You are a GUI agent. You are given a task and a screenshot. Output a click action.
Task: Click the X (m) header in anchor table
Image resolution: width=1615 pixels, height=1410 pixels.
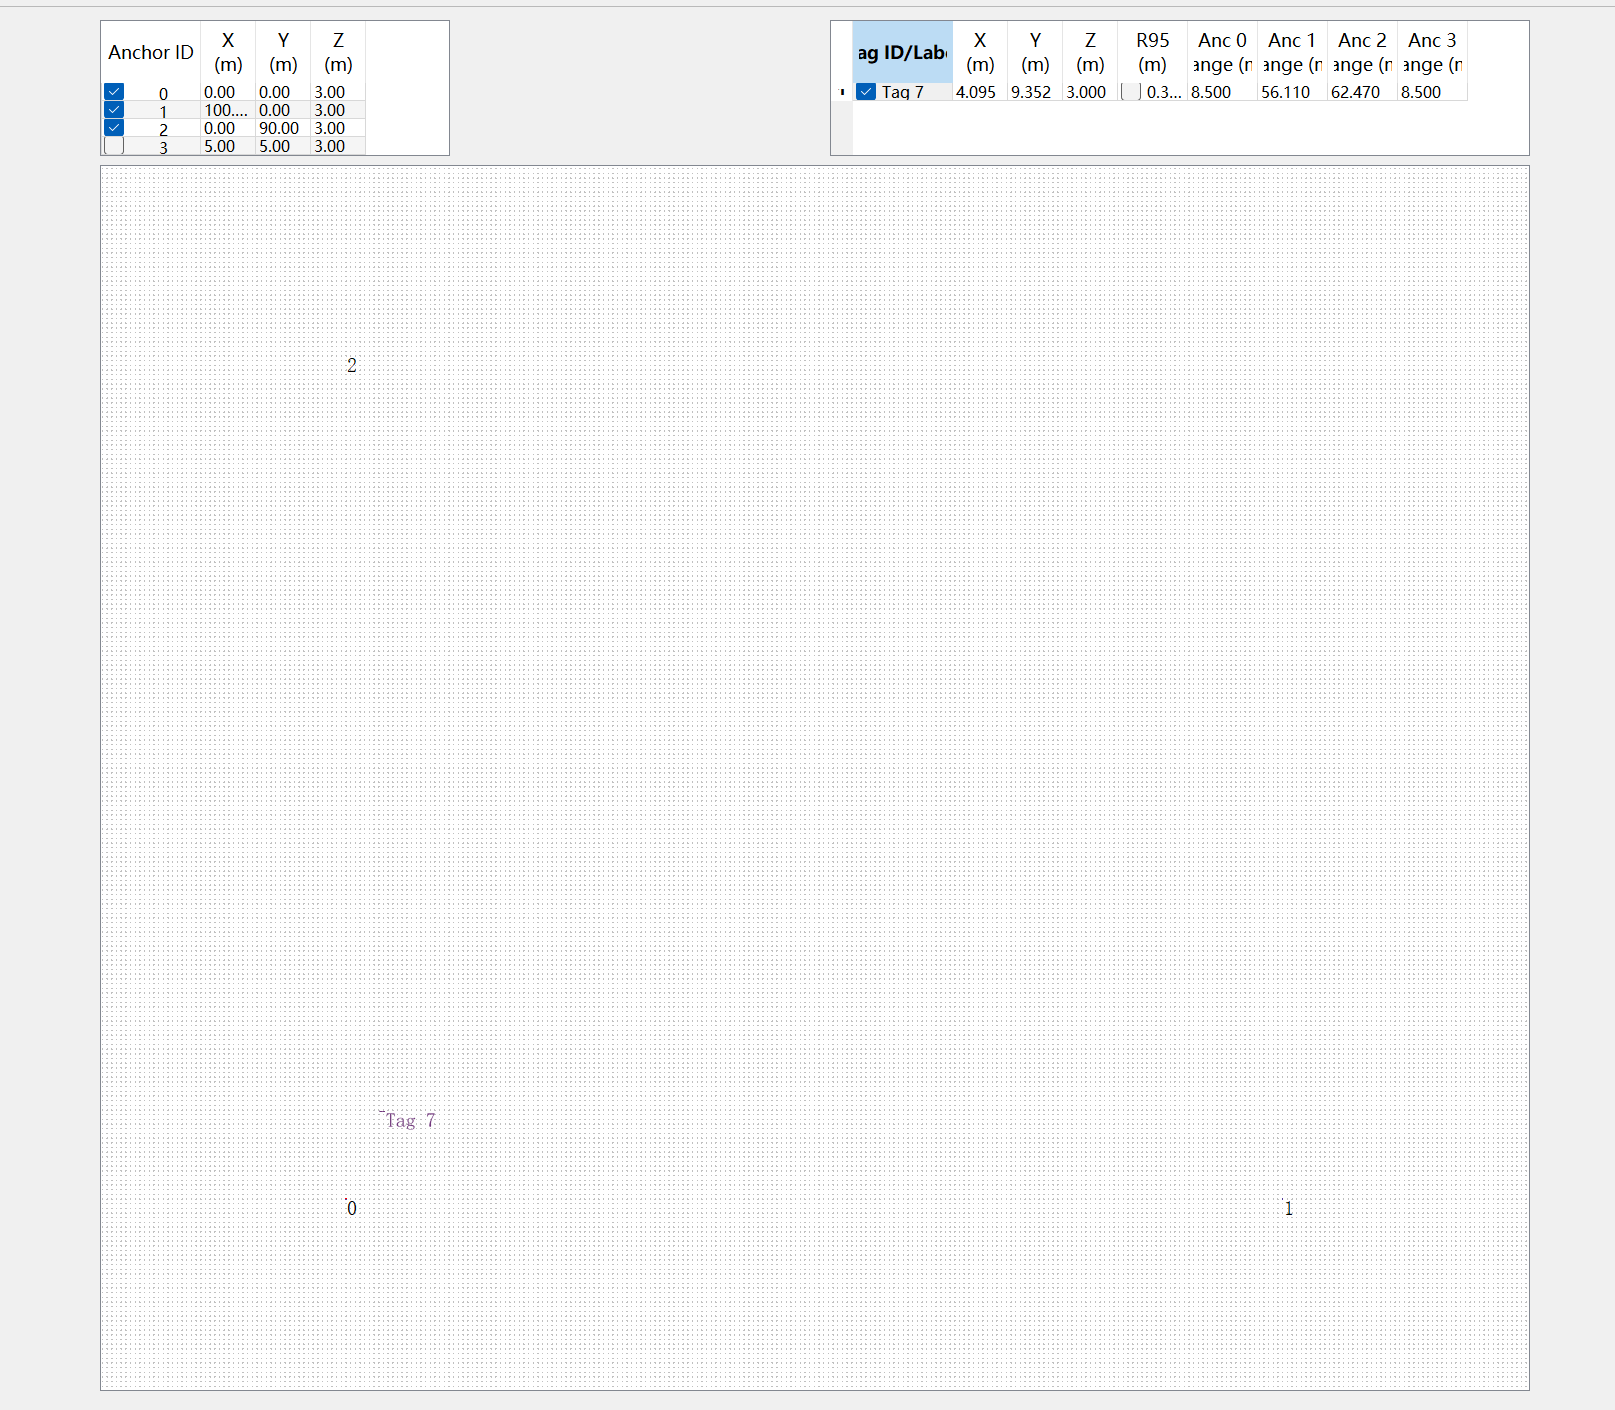tap(228, 52)
